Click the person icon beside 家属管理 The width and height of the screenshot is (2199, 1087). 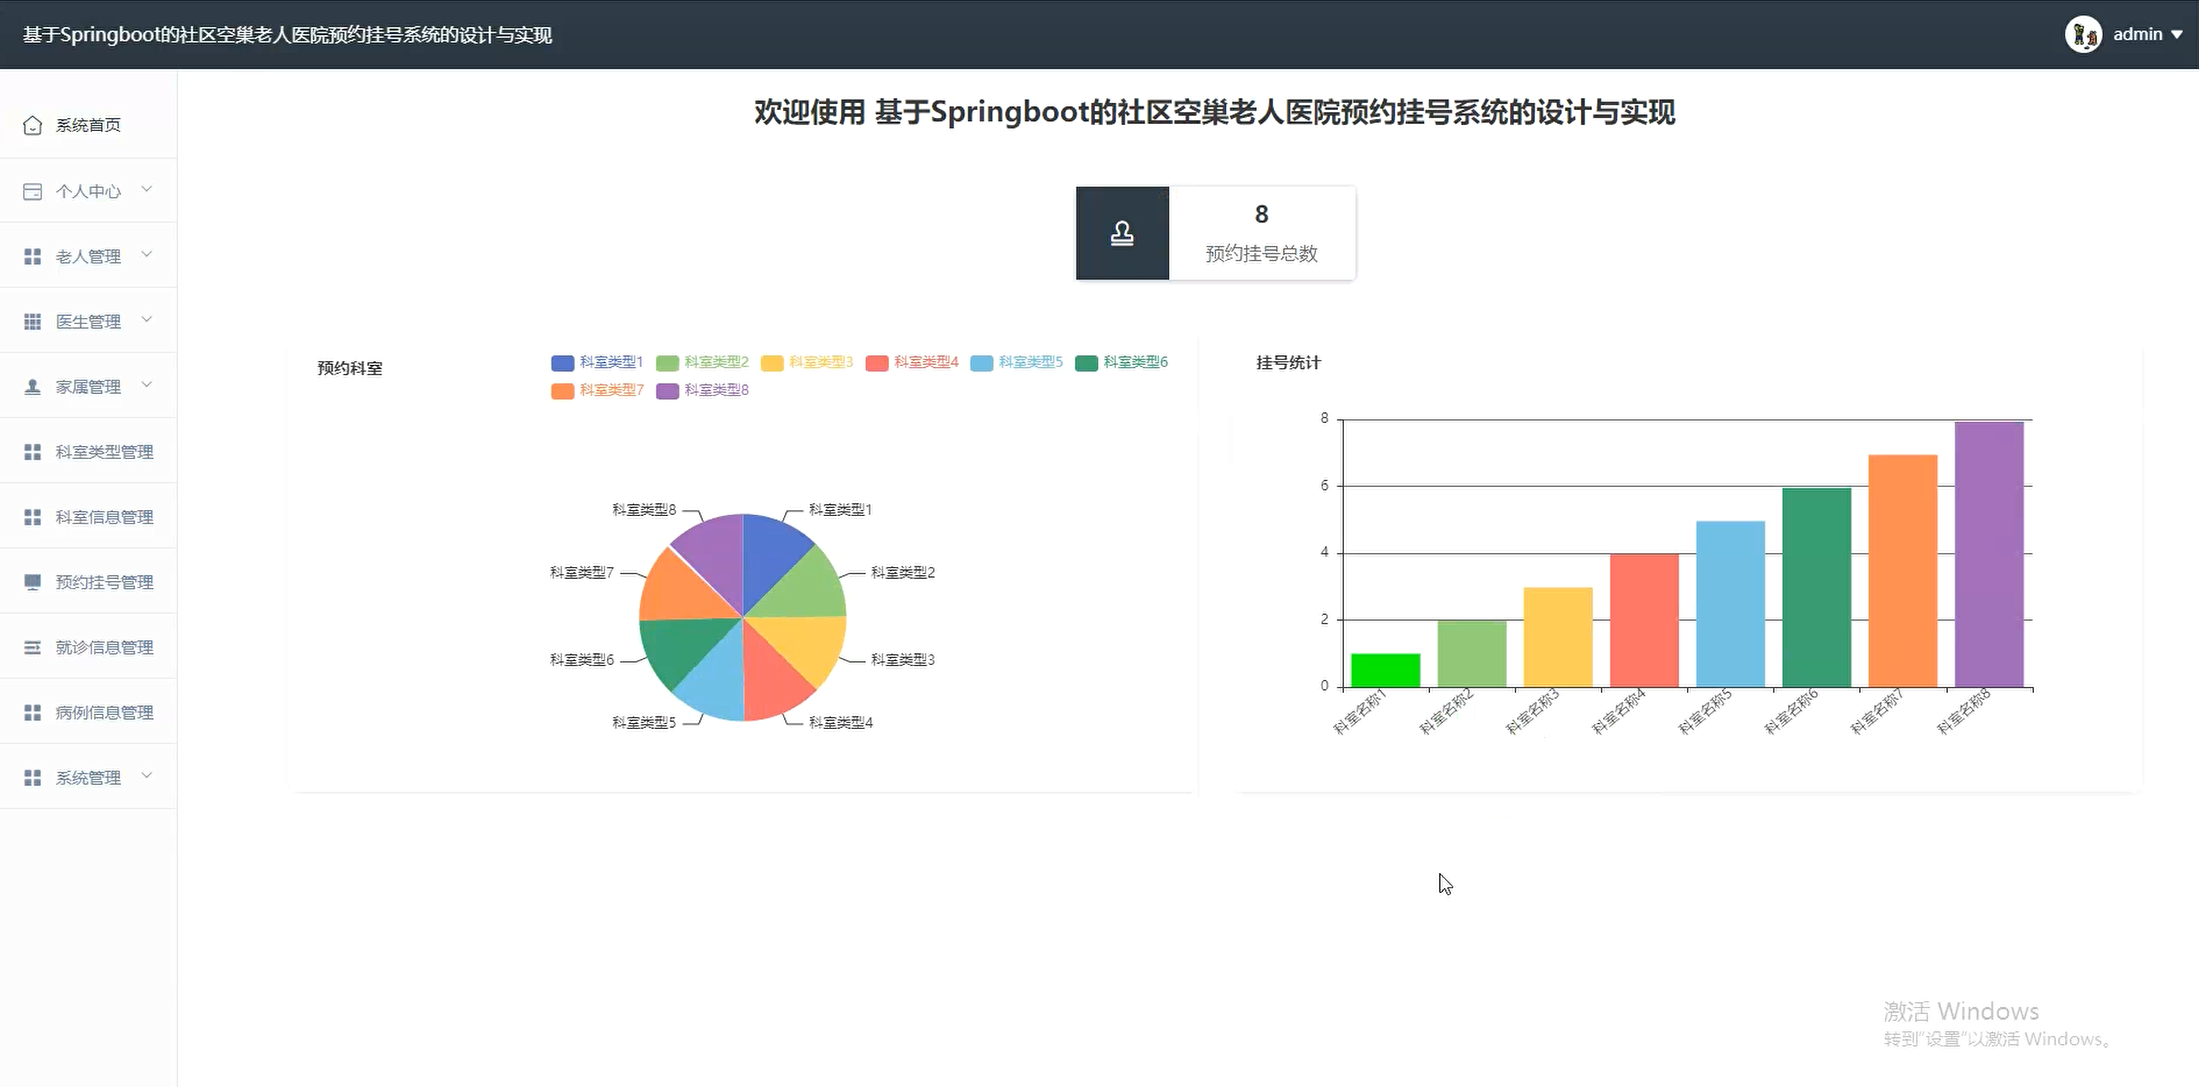pos(32,386)
